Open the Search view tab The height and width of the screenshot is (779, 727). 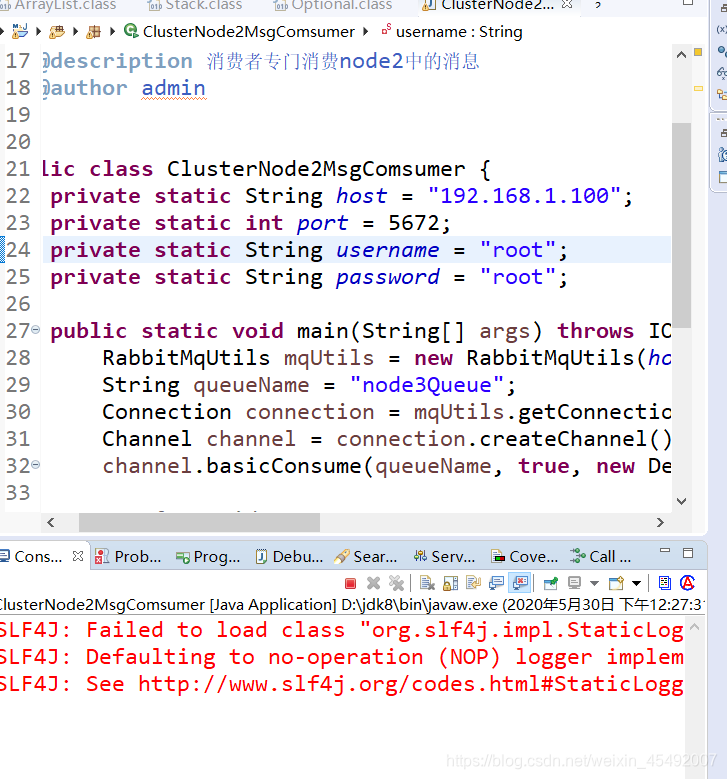click(x=366, y=556)
